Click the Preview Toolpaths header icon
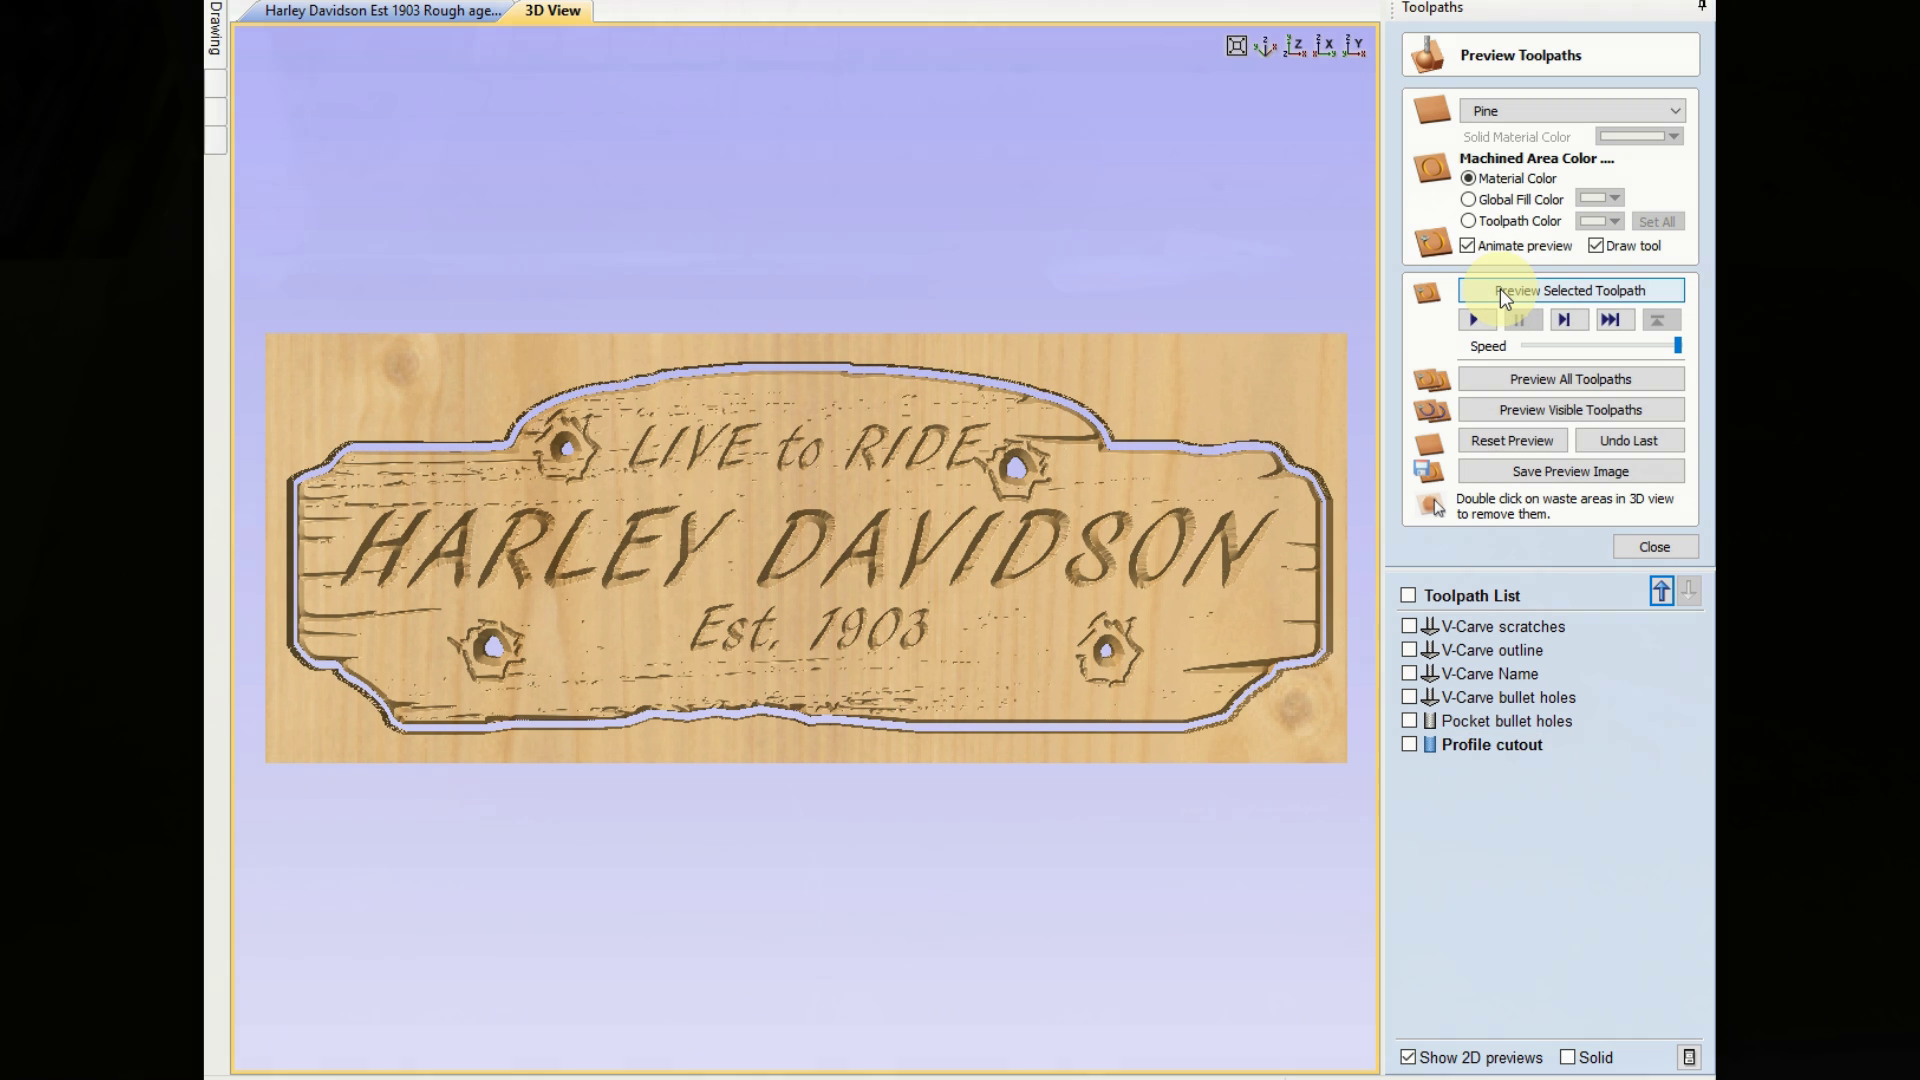 click(x=1428, y=55)
